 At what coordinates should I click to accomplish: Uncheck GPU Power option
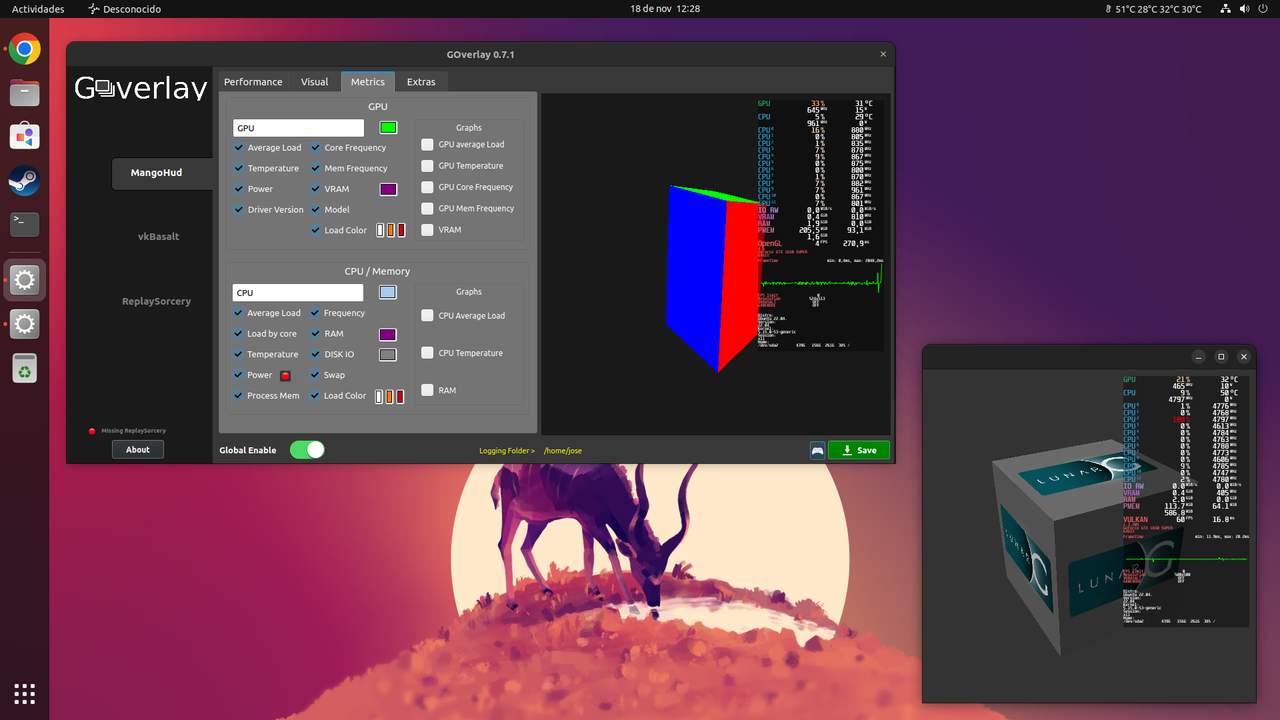click(x=239, y=189)
